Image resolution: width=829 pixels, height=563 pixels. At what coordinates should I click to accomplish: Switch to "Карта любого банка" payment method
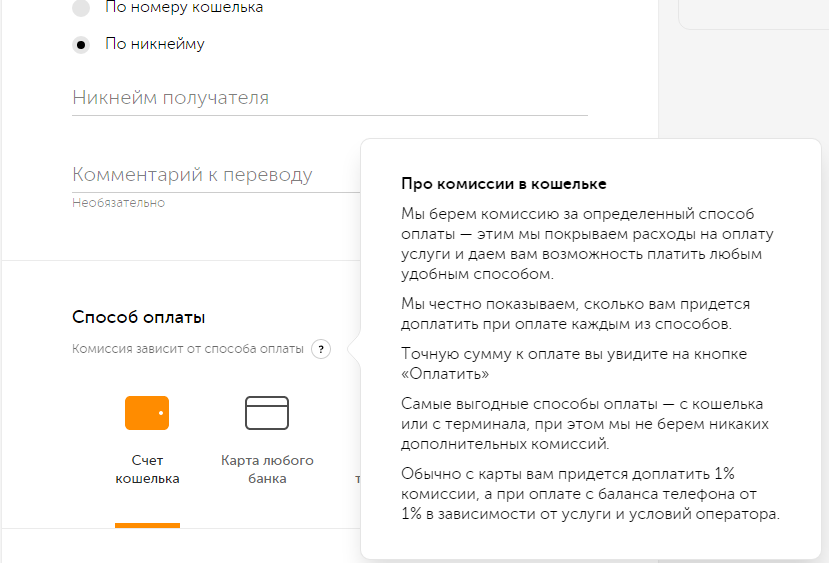coord(267,470)
